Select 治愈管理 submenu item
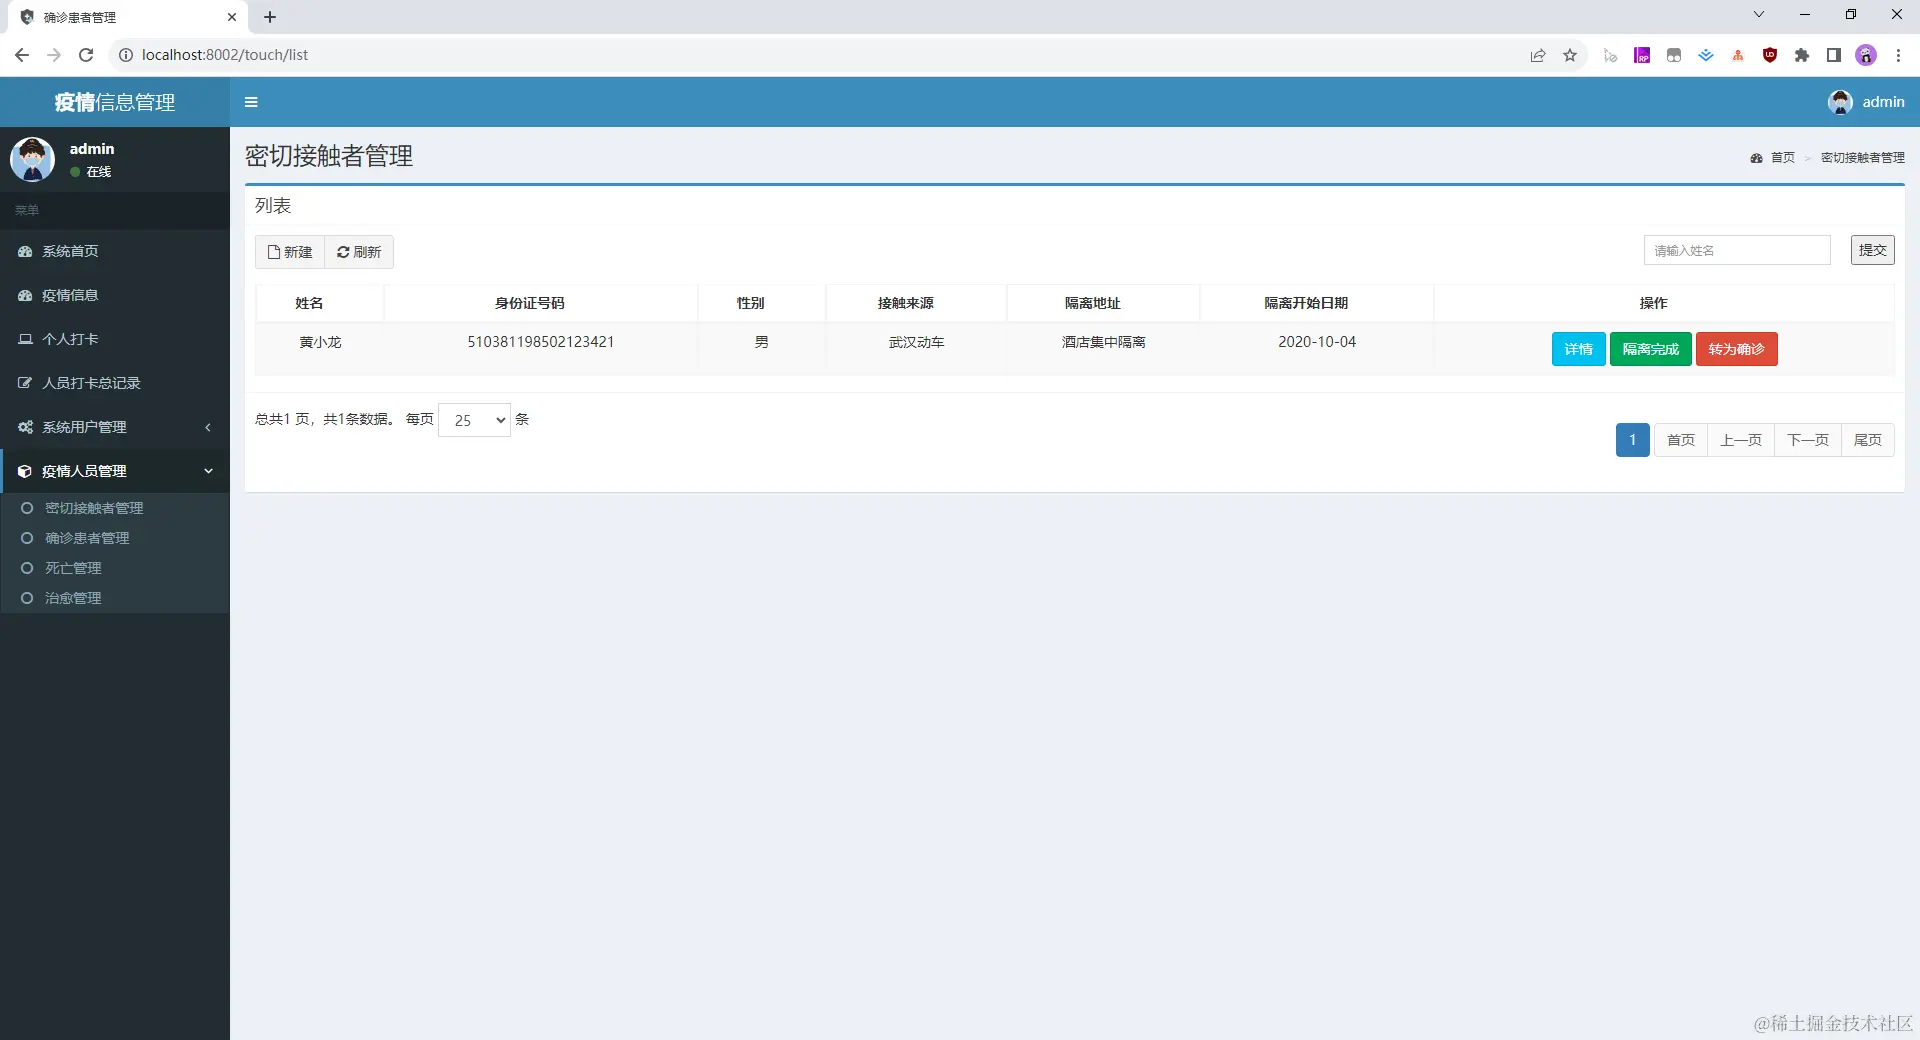Screen dimensions: 1920x1040 click(73, 598)
